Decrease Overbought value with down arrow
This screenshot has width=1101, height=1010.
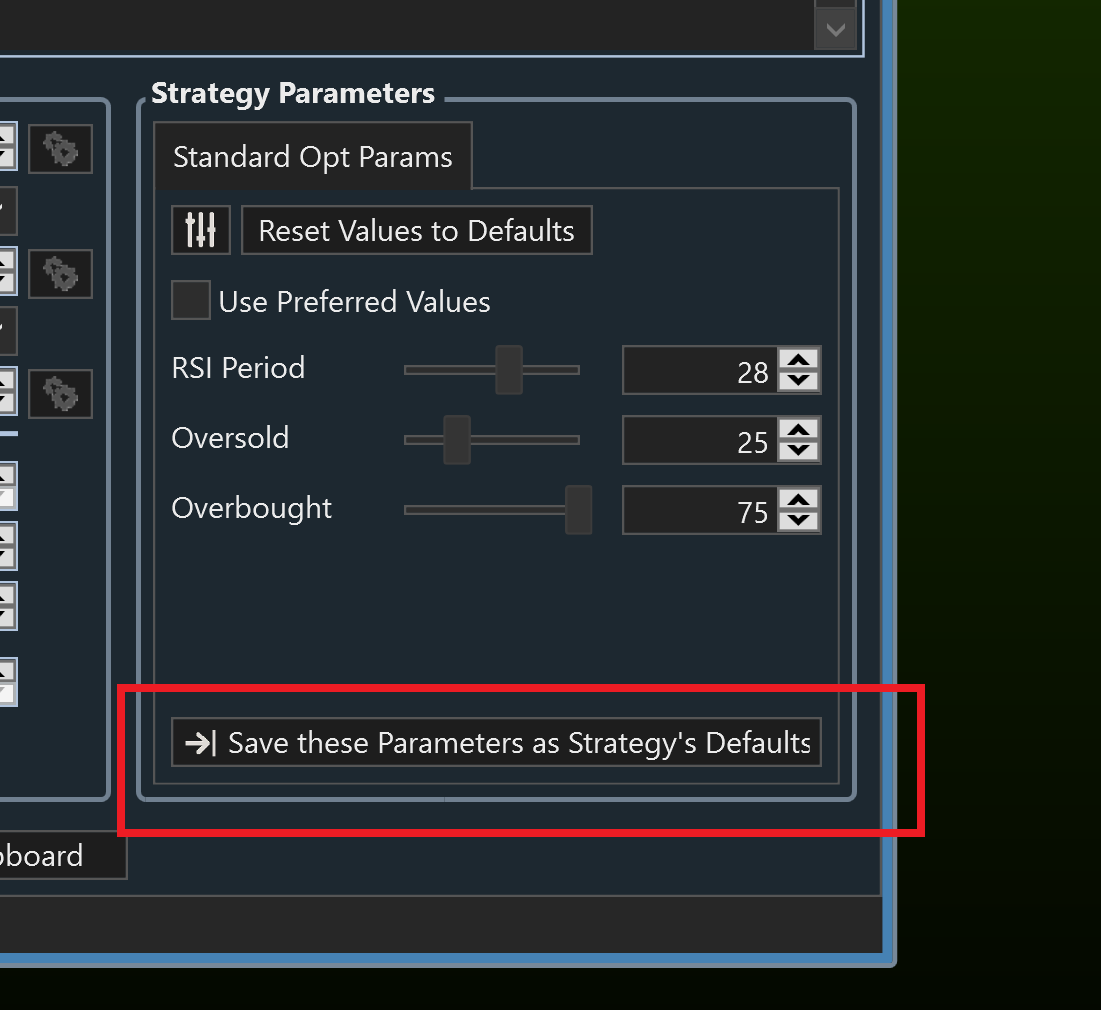(798, 520)
